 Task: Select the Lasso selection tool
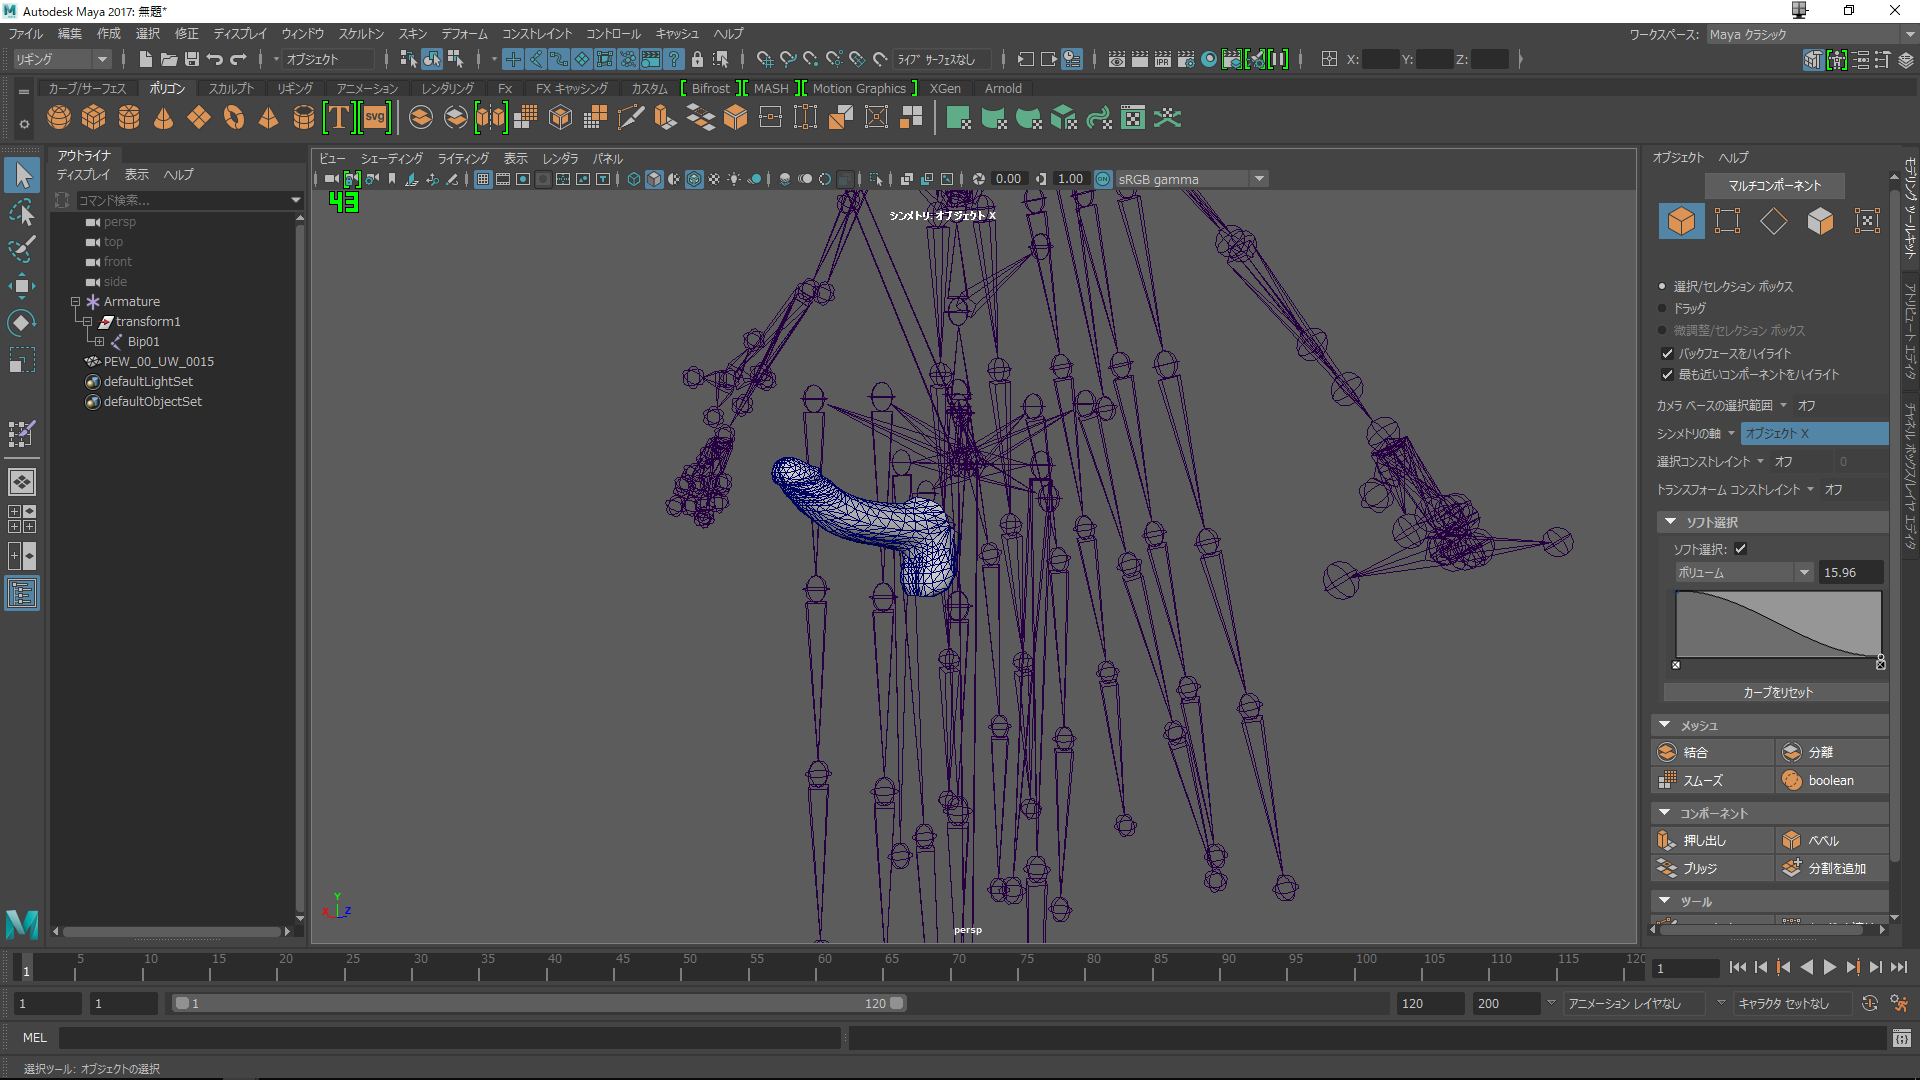click(x=21, y=213)
